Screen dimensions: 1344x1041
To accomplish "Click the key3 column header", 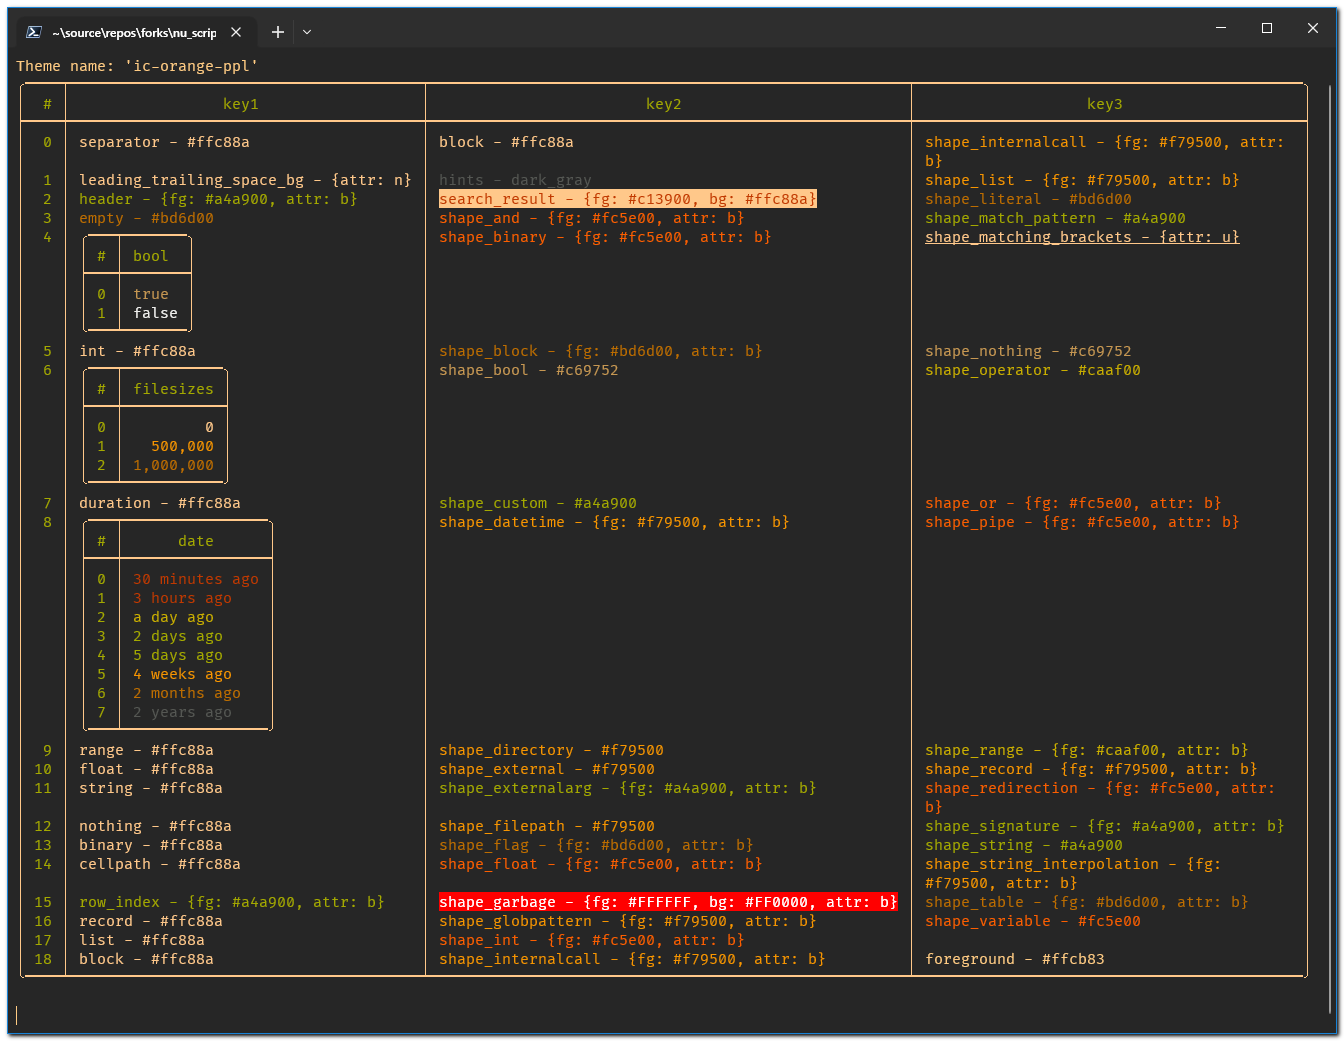I will [x=1105, y=104].
